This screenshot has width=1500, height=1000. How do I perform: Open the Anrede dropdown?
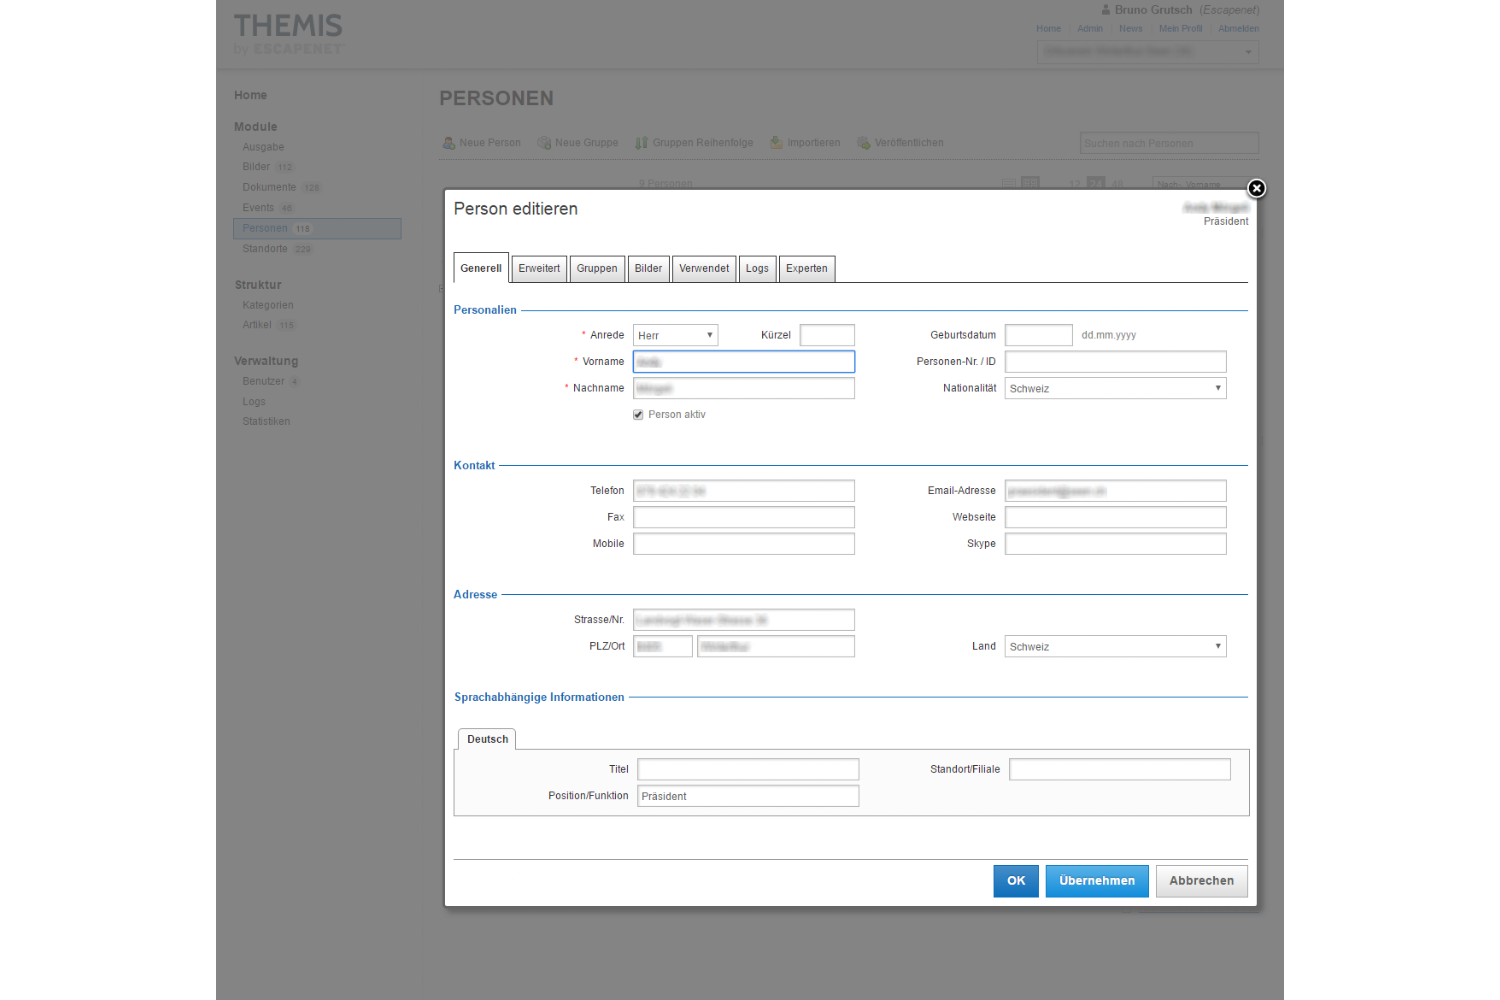675,336
